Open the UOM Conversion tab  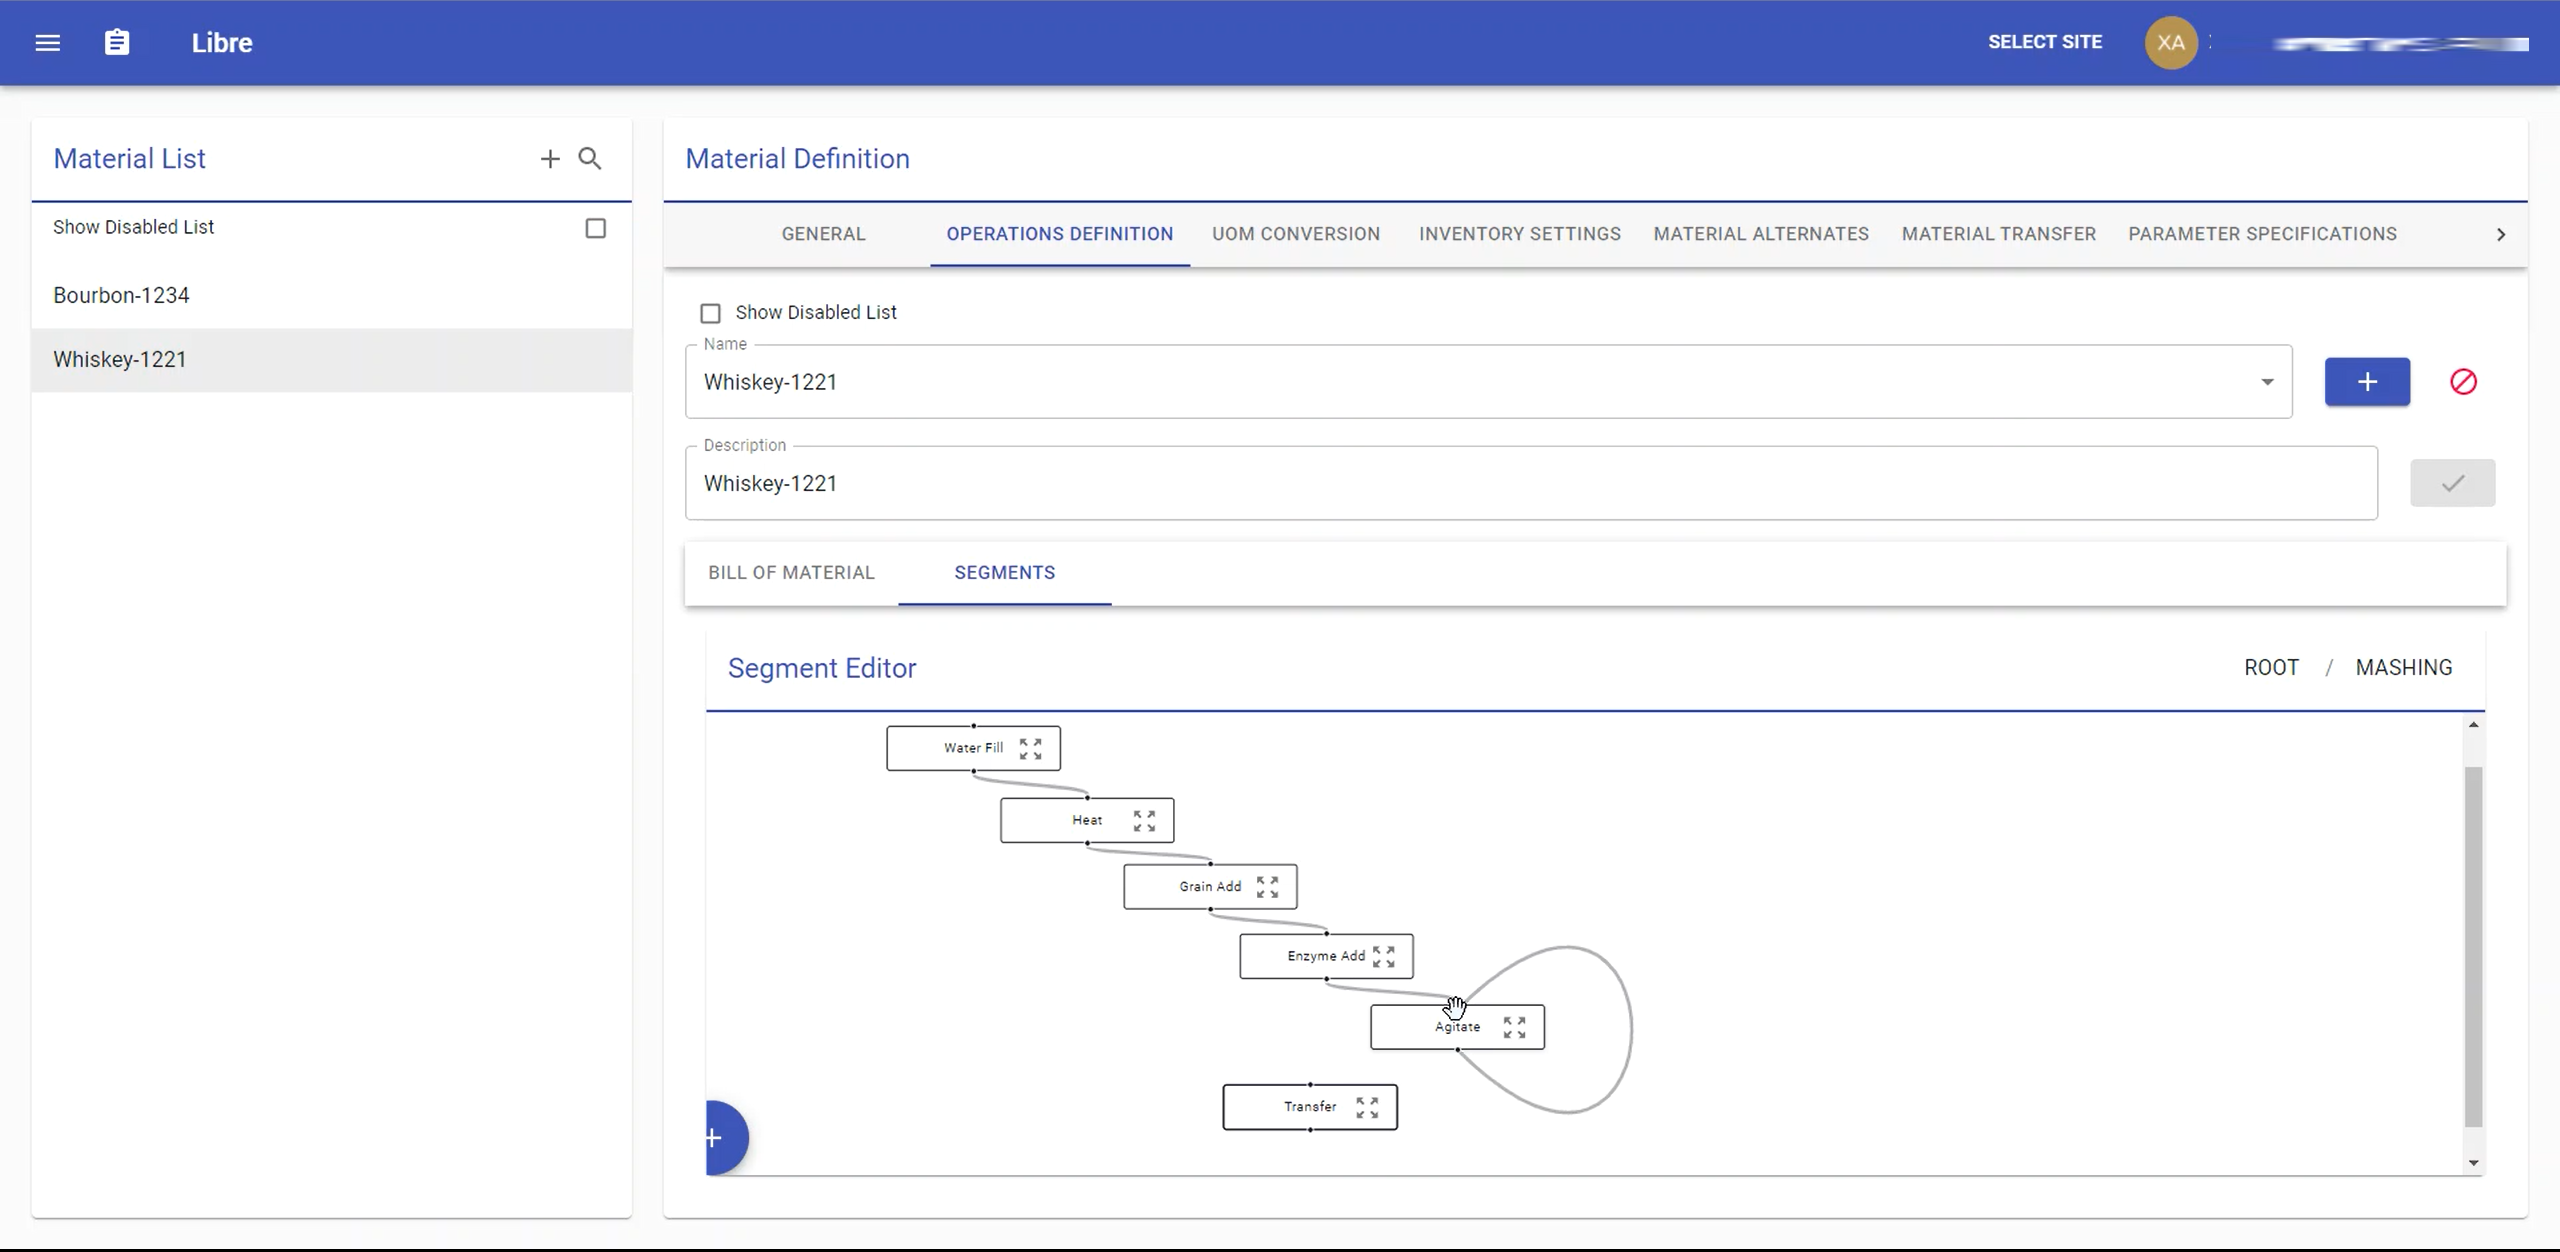point(1295,234)
